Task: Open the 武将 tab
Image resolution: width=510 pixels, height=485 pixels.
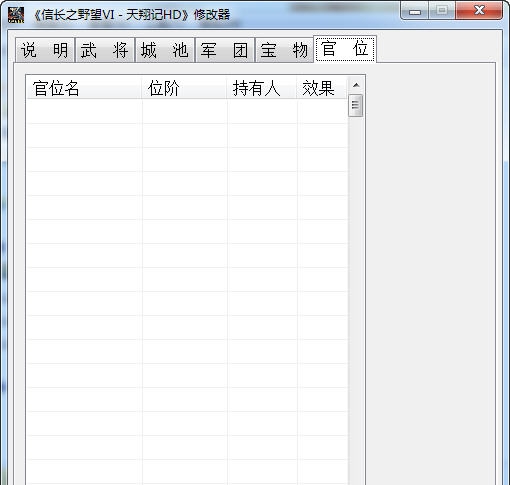Action: [x=105, y=50]
